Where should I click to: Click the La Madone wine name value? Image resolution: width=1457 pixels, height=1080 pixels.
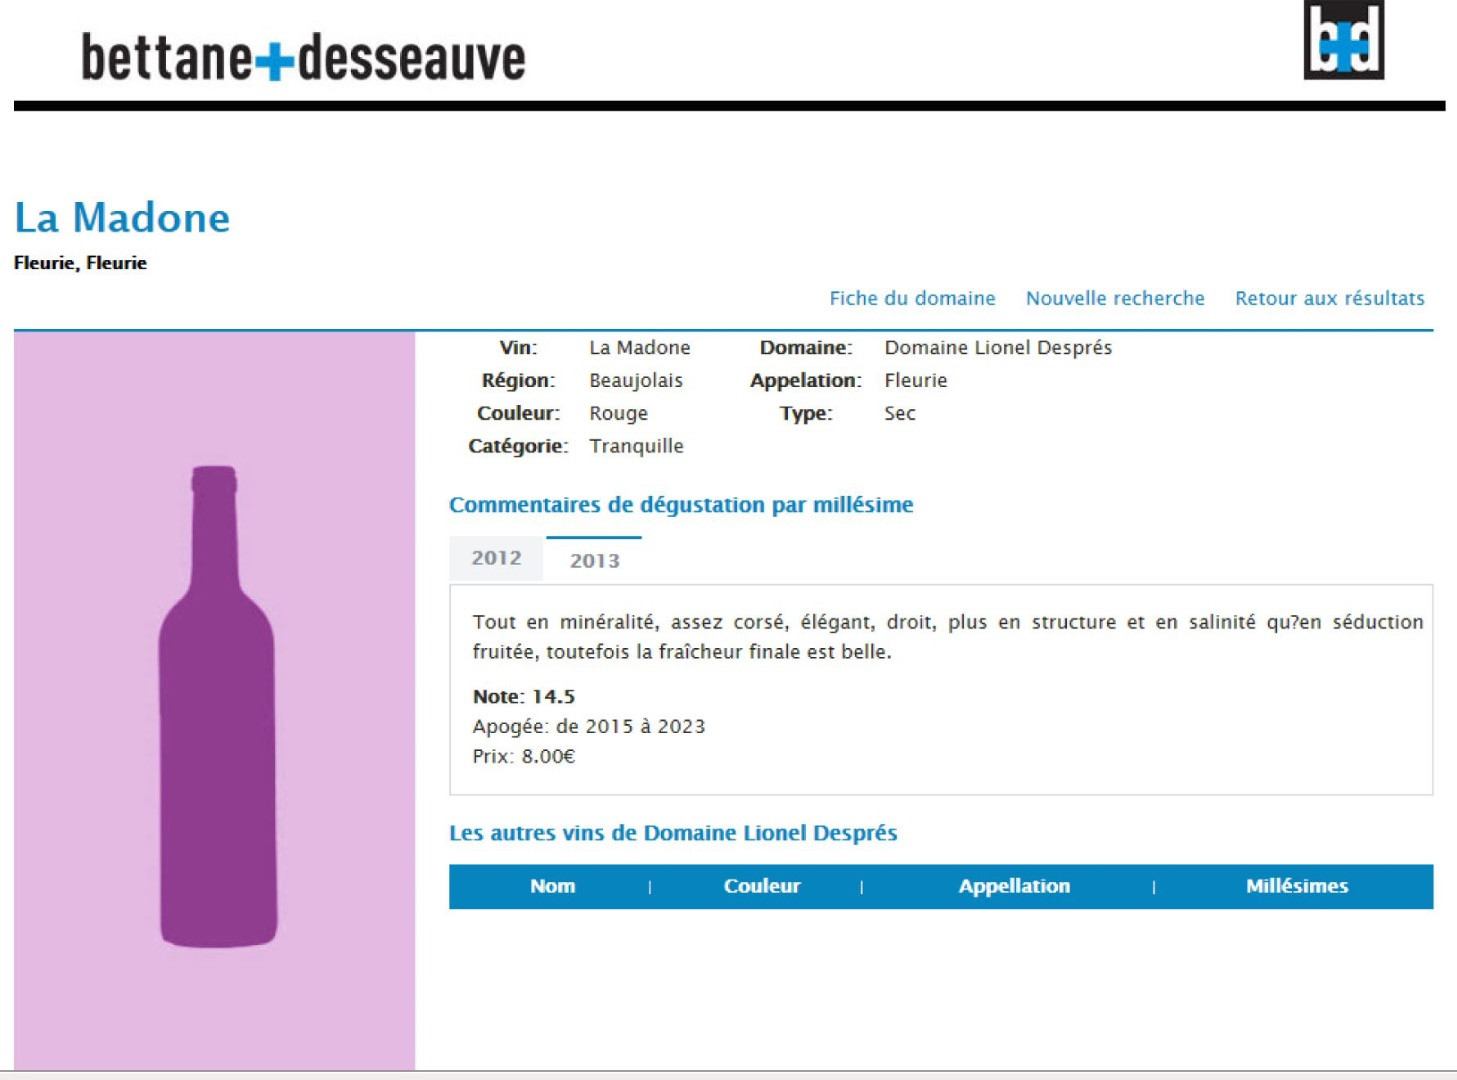click(x=640, y=348)
